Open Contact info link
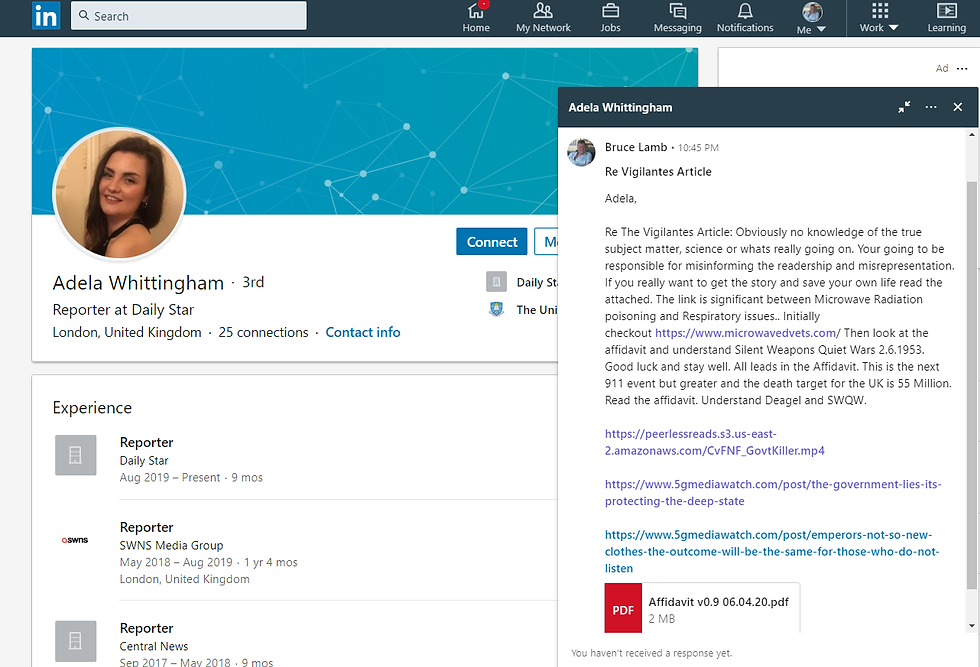 tap(362, 332)
